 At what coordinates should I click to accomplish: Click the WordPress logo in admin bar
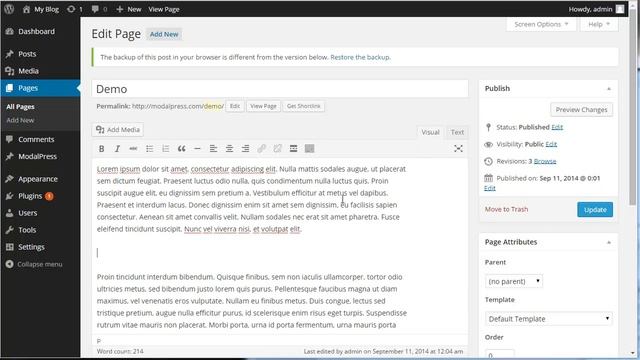tap(9, 9)
